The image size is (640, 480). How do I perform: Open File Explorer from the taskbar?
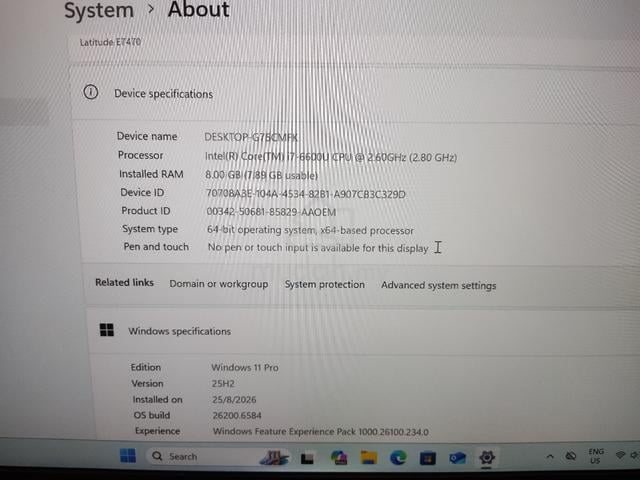coord(369,458)
